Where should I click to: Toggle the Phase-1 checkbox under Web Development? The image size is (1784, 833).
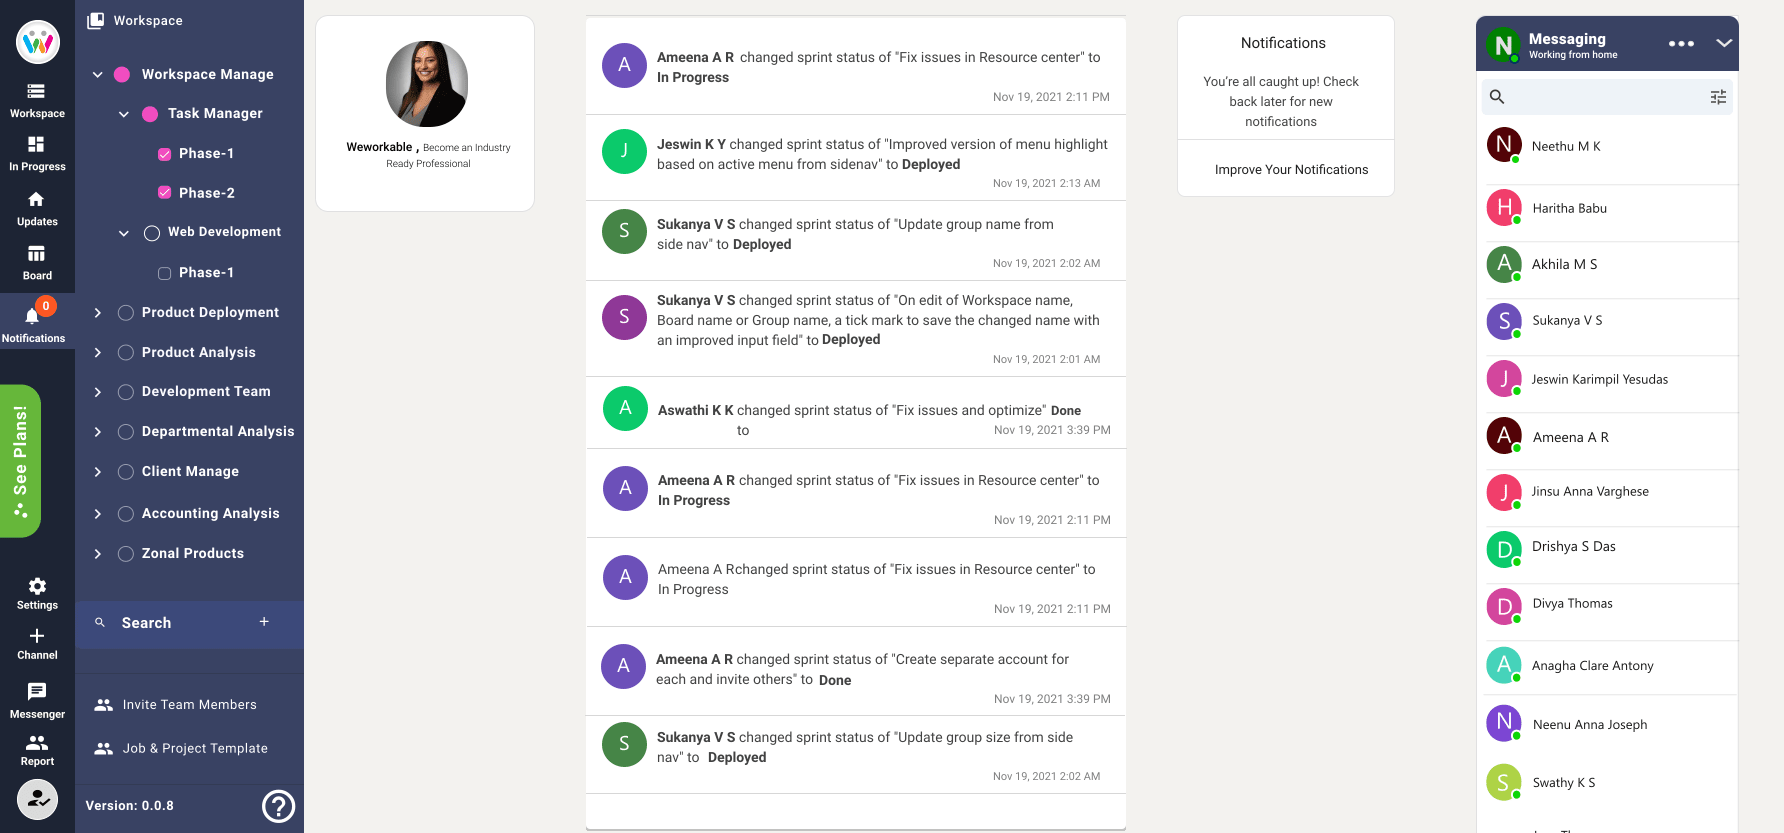pyautogui.click(x=163, y=272)
